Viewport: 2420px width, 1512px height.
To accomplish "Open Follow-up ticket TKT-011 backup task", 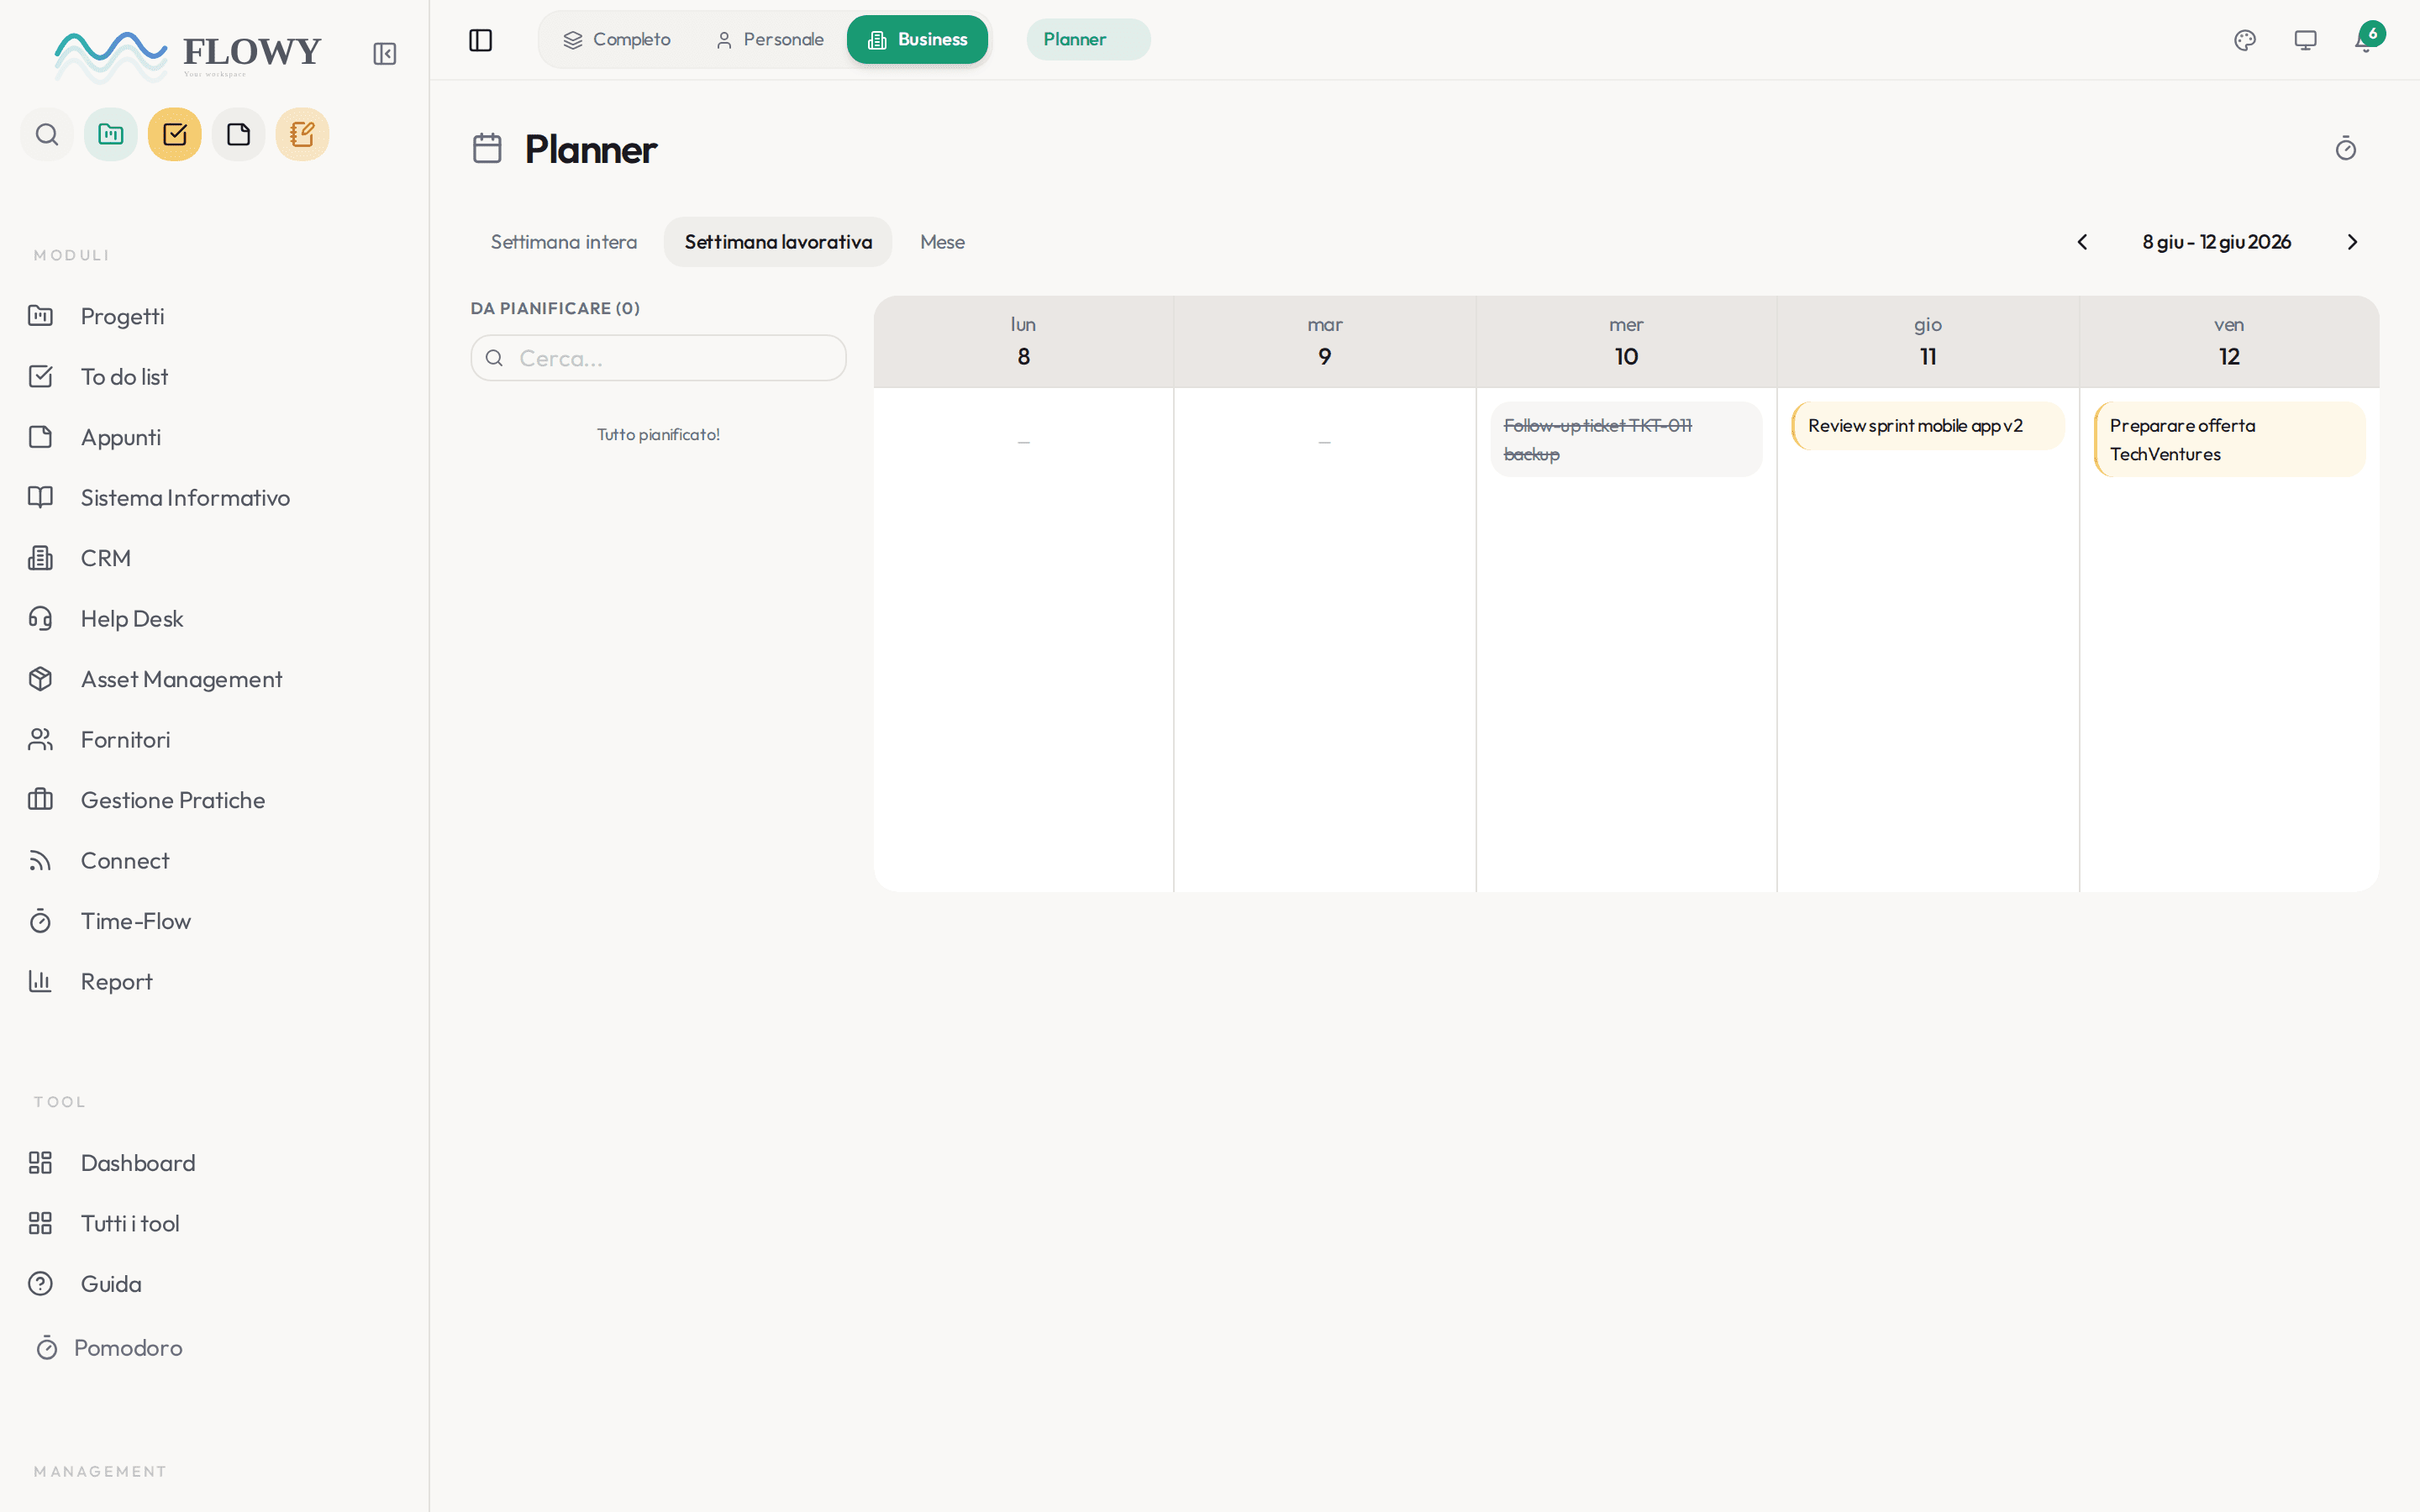I will click(x=1626, y=440).
